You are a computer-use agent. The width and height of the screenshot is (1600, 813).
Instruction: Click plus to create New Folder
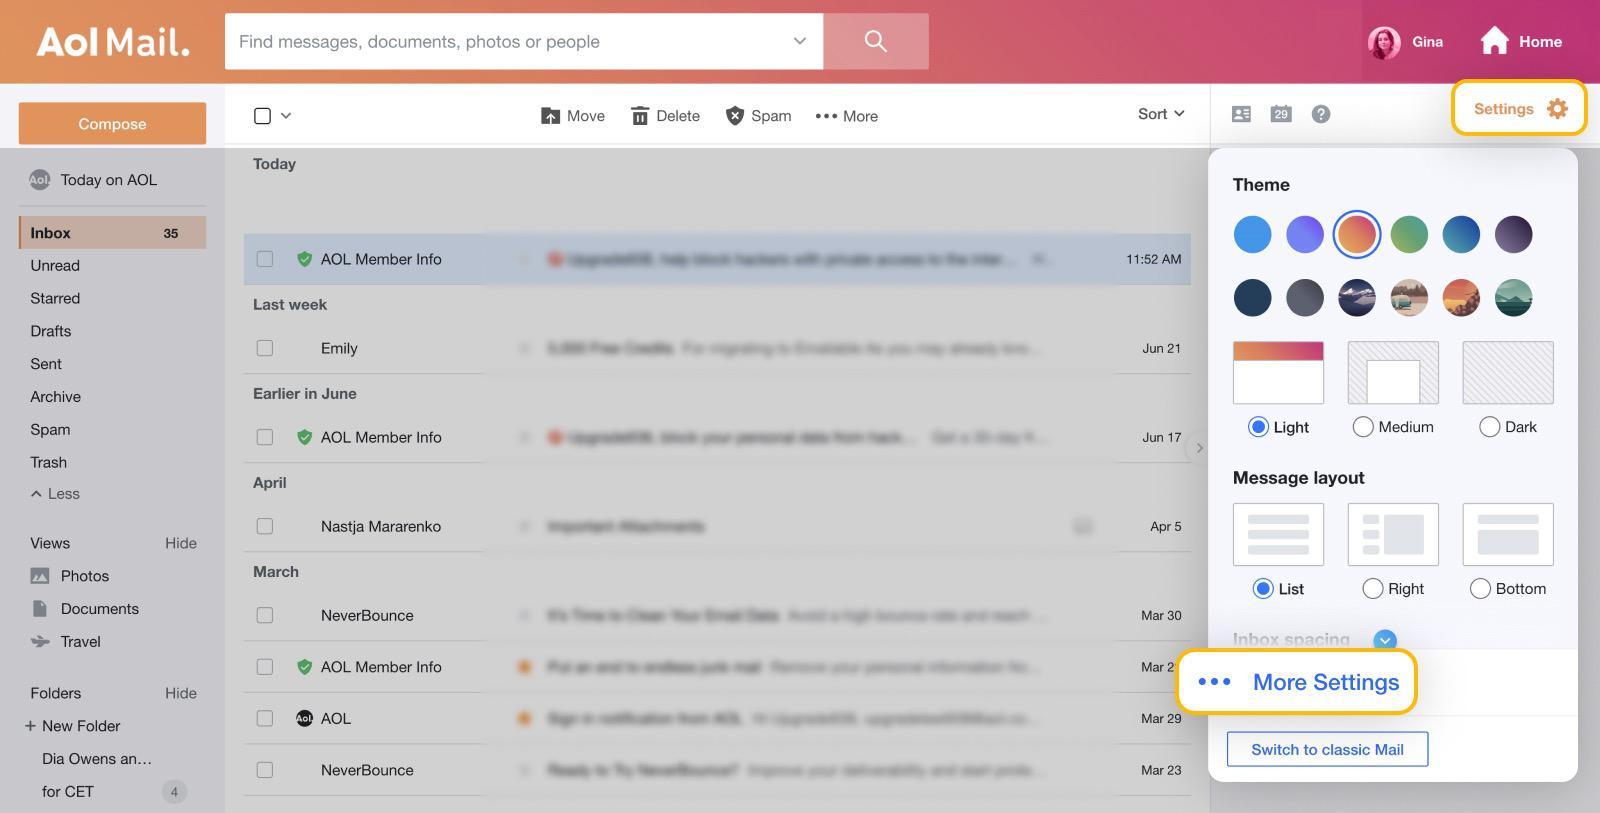(30, 726)
